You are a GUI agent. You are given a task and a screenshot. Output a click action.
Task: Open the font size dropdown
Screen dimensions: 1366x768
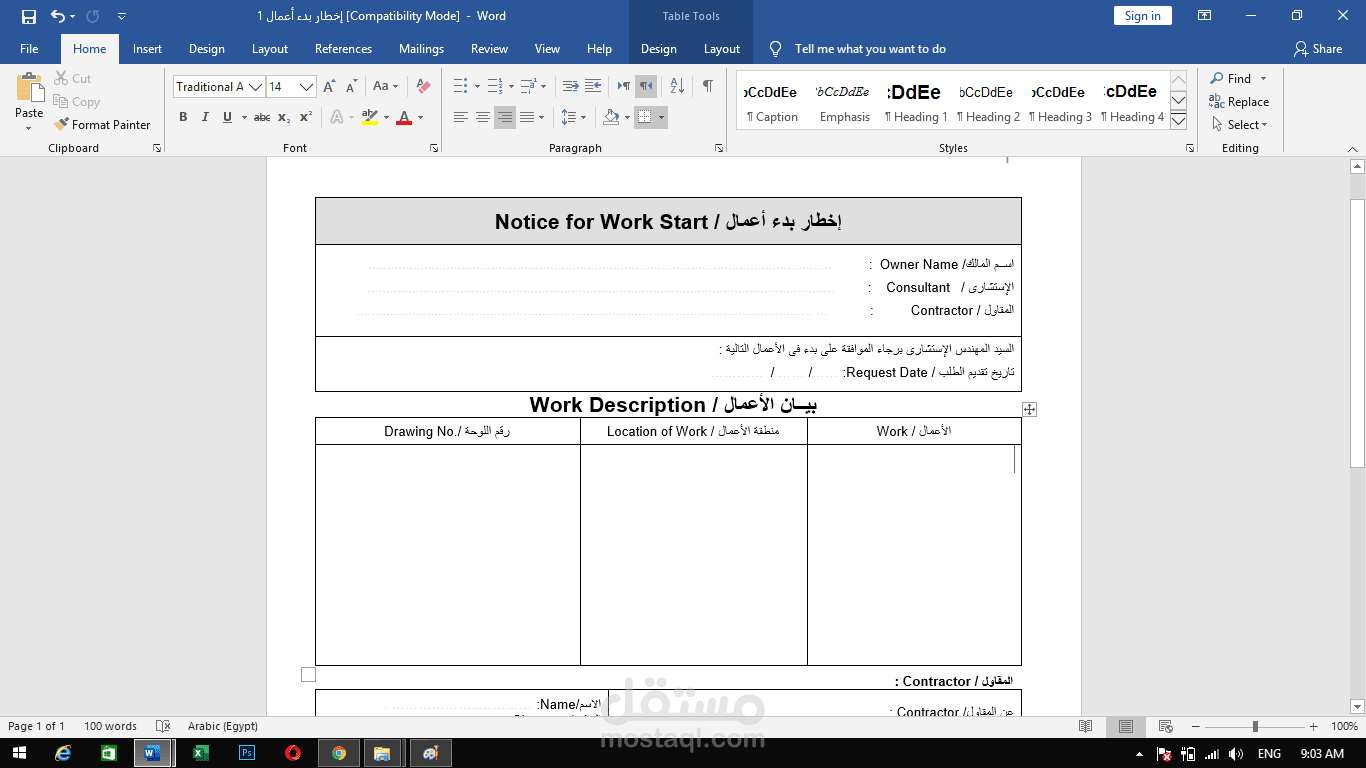coord(306,87)
